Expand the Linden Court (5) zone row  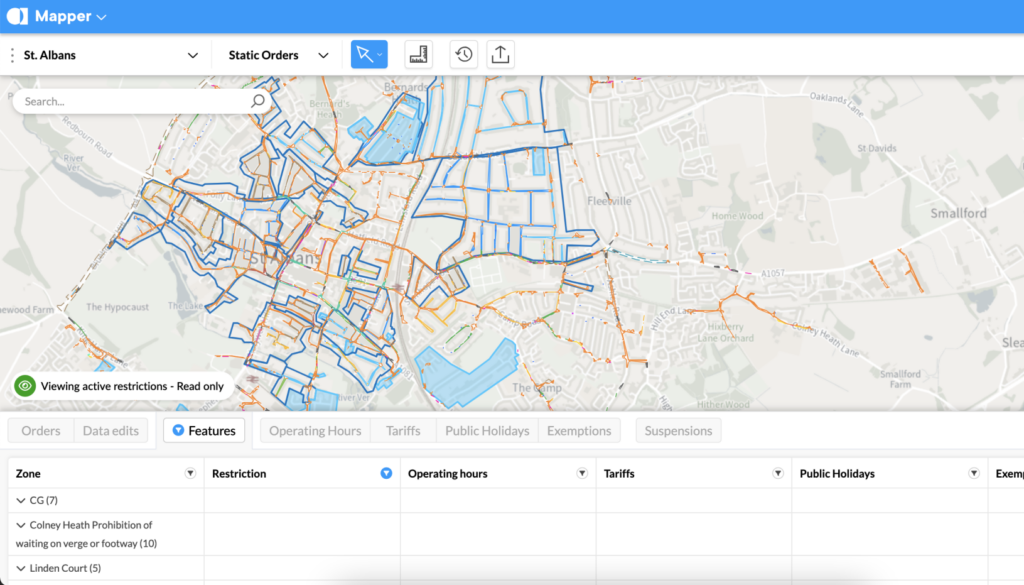(x=21, y=568)
